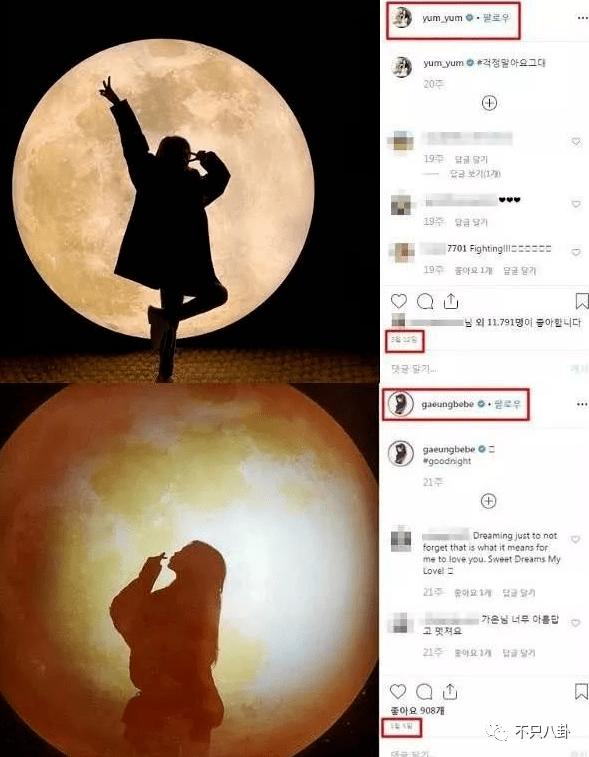Load more comments with yum_yum plus icon
Viewport: 589px width, 757px height.
coord(490,103)
